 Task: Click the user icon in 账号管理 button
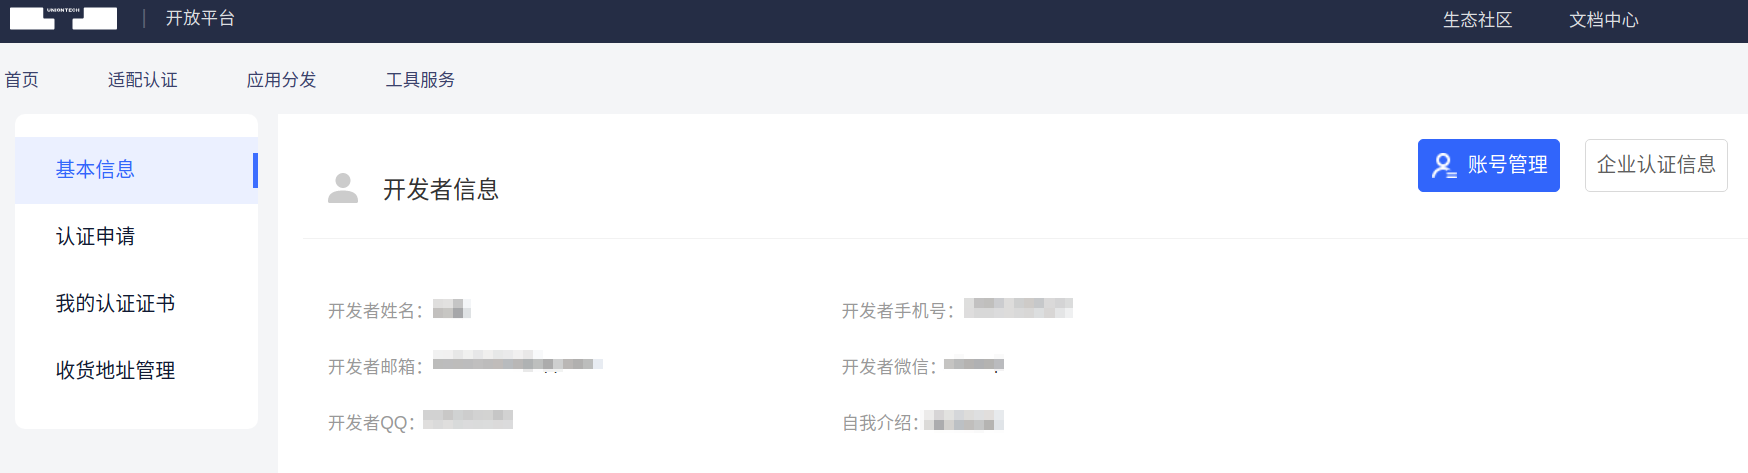point(1444,165)
